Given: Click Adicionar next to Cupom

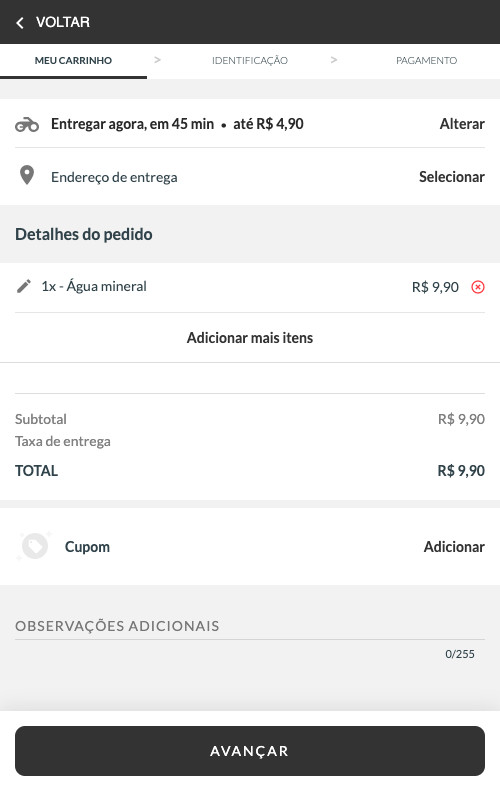Looking at the screenshot, I should (x=454, y=547).
